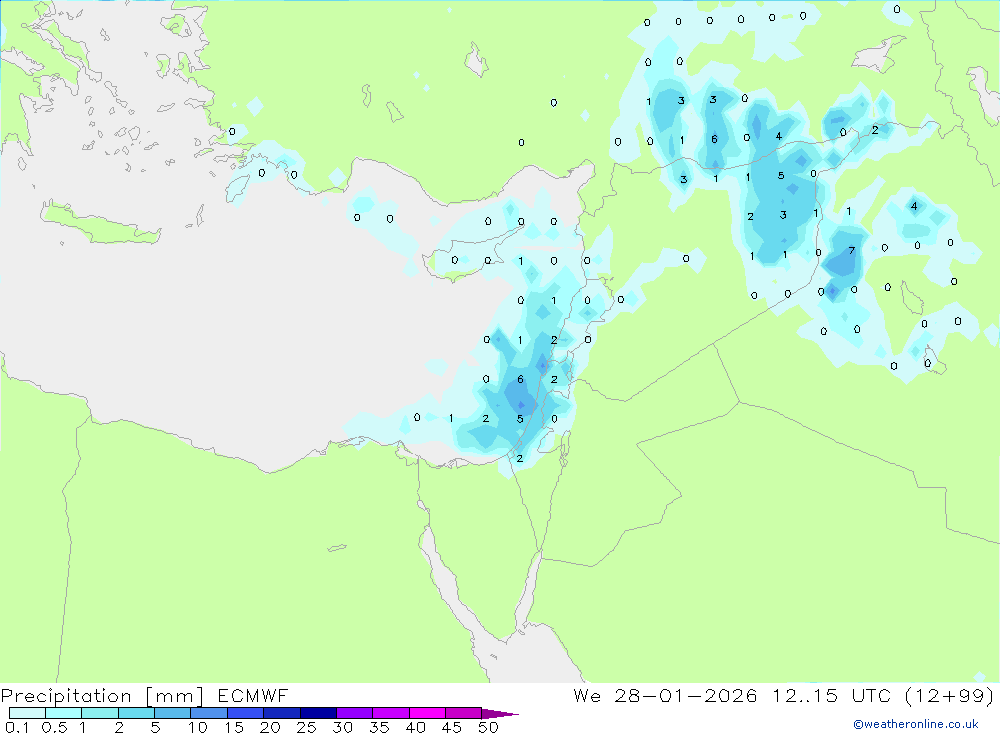Click the legend label 40

[416, 727]
